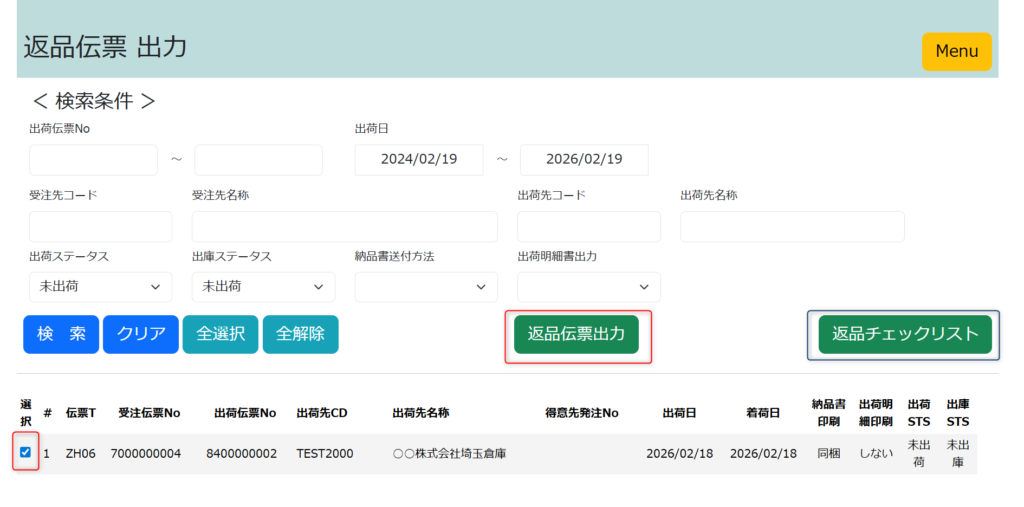Image resolution: width=1024 pixels, height=507 pixels.
Task: Click the 出荷伝票No end input field
Action: point(258,160)
